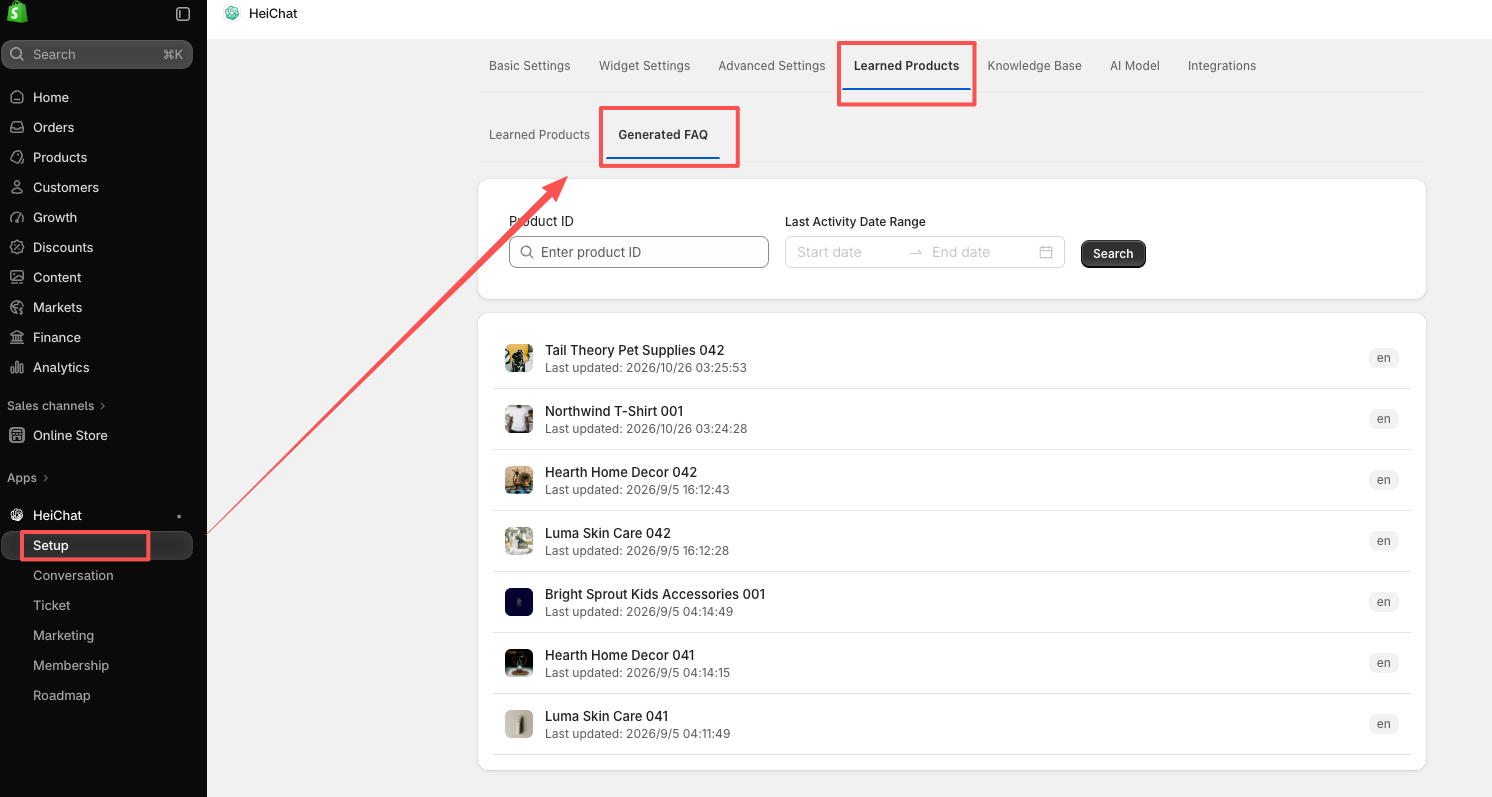Image resolution: width=1492 pixels, height=797 pixels.
Task: Switch to the Widget Settings tab
Action: [x=644, y=66]
